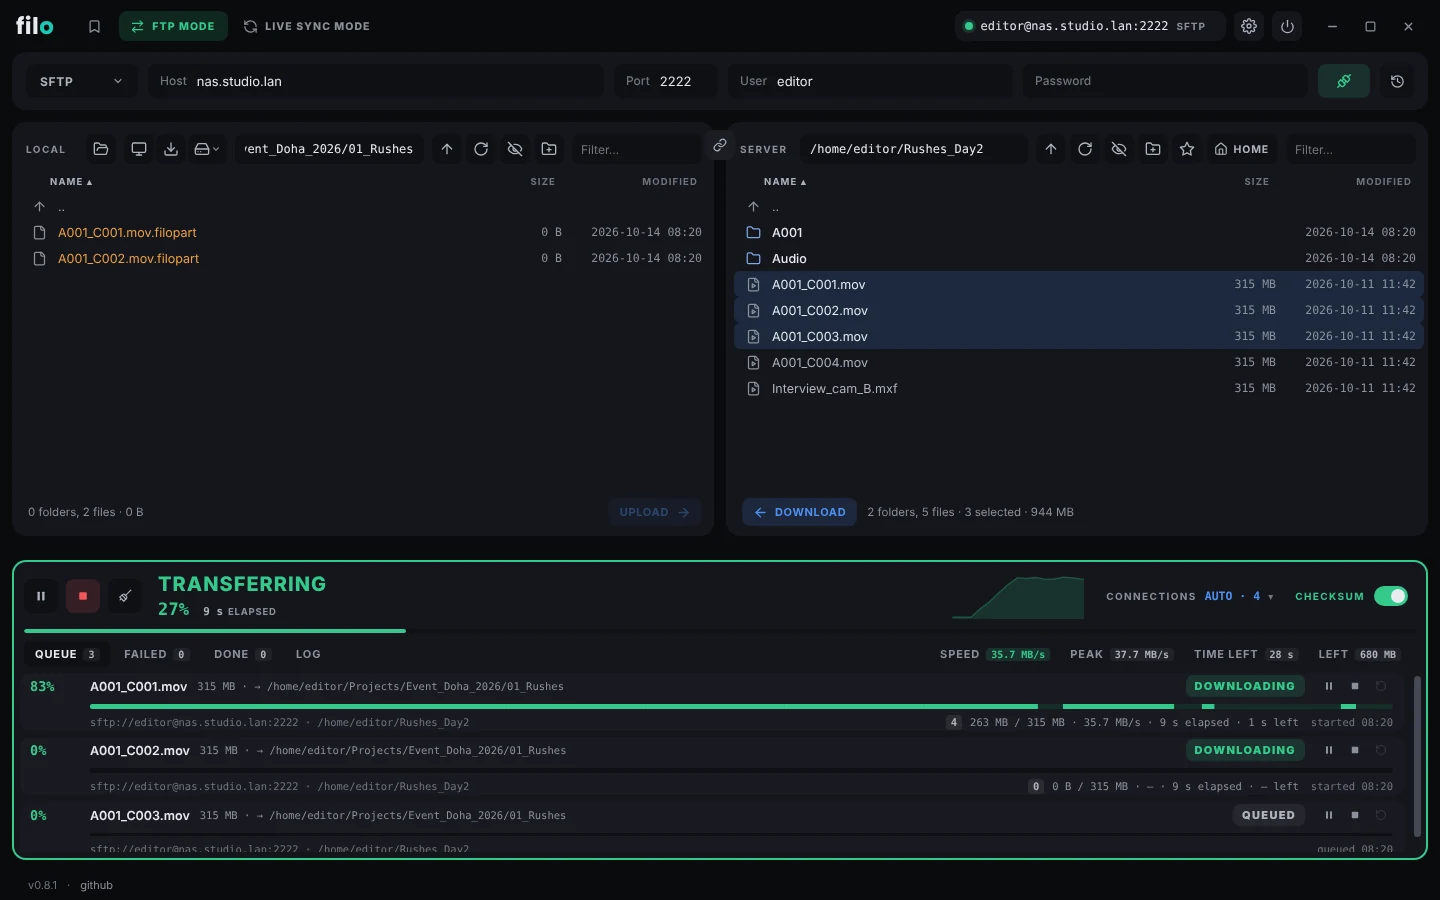Open the Log tab
The width and height of the screenshot is (1440, 900).
308,654
